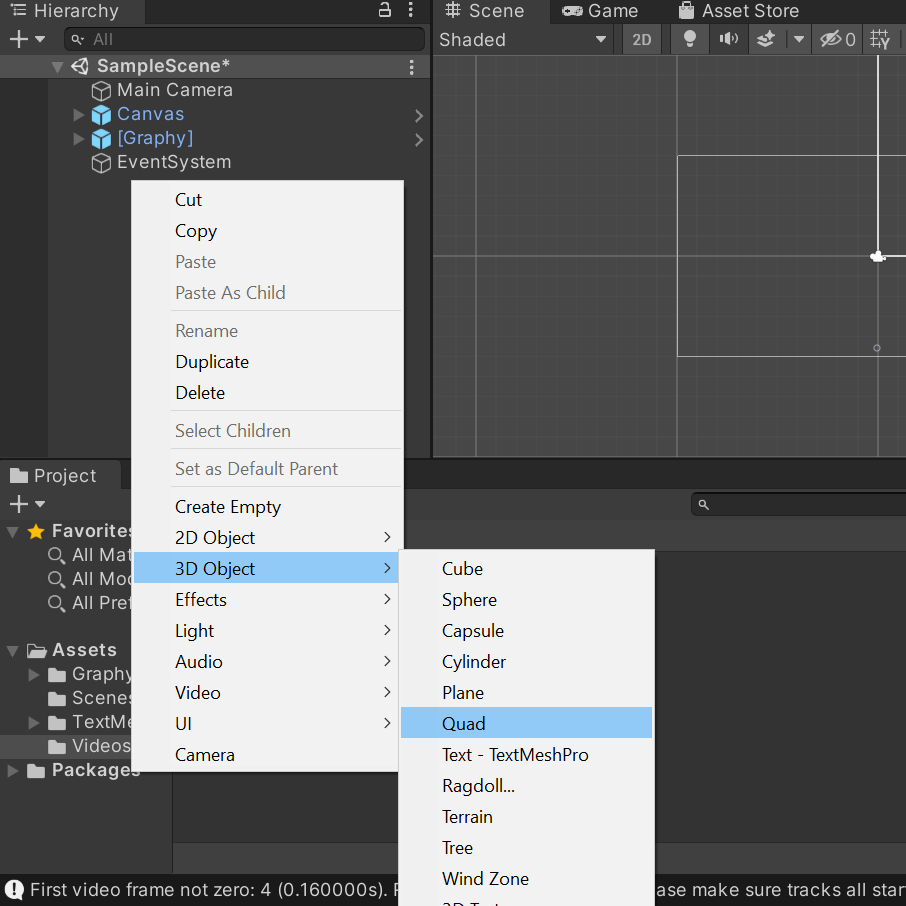Click the scene effects (skybox) icon

pyautogui.click(x=765, y=40)
